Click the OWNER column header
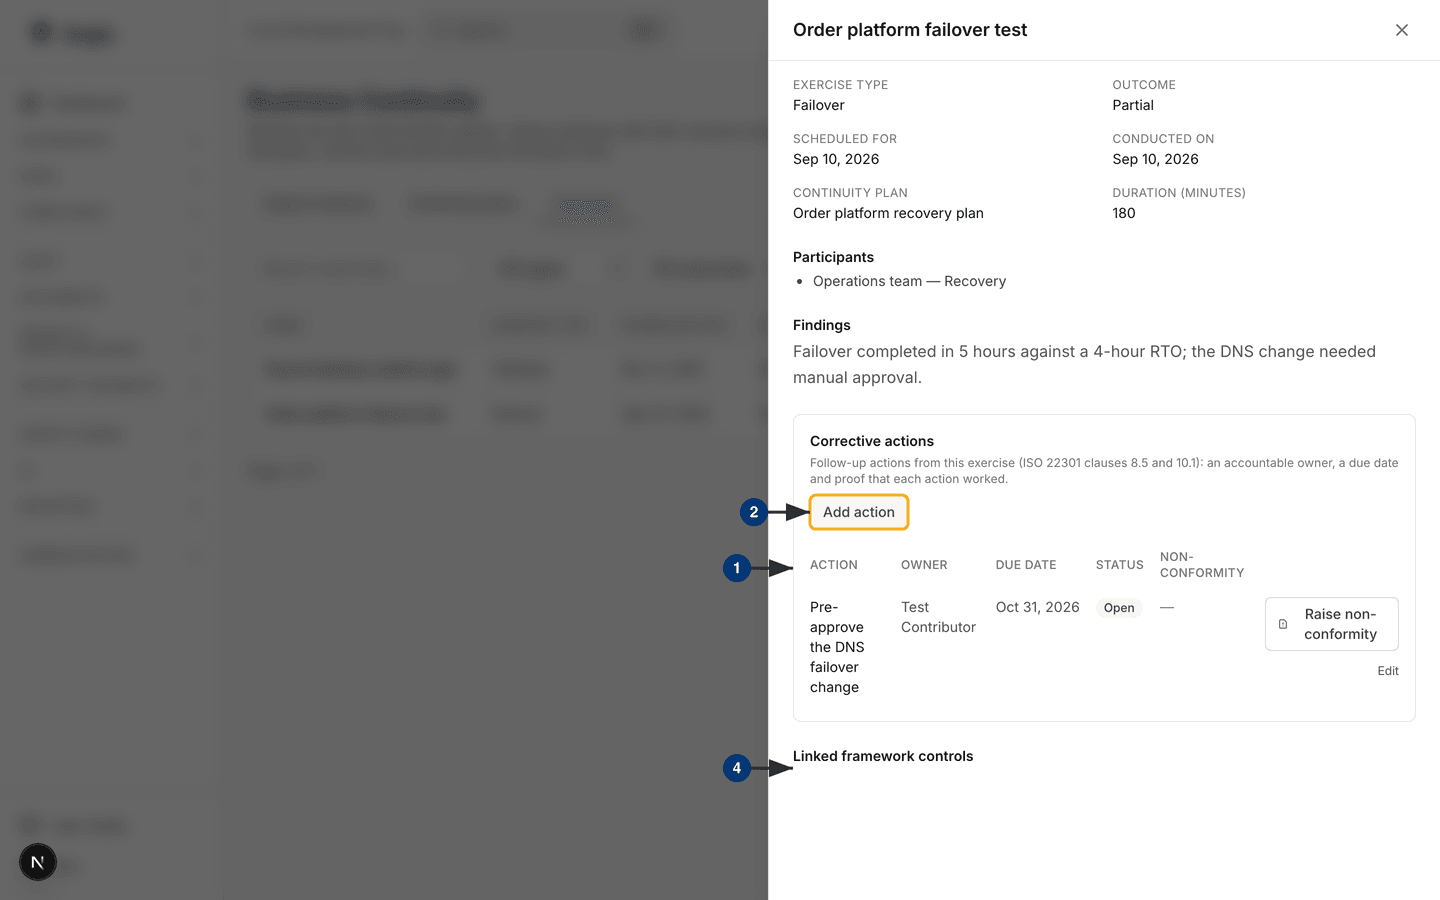The image size is (1440, 900). click(x=924, y=565)
